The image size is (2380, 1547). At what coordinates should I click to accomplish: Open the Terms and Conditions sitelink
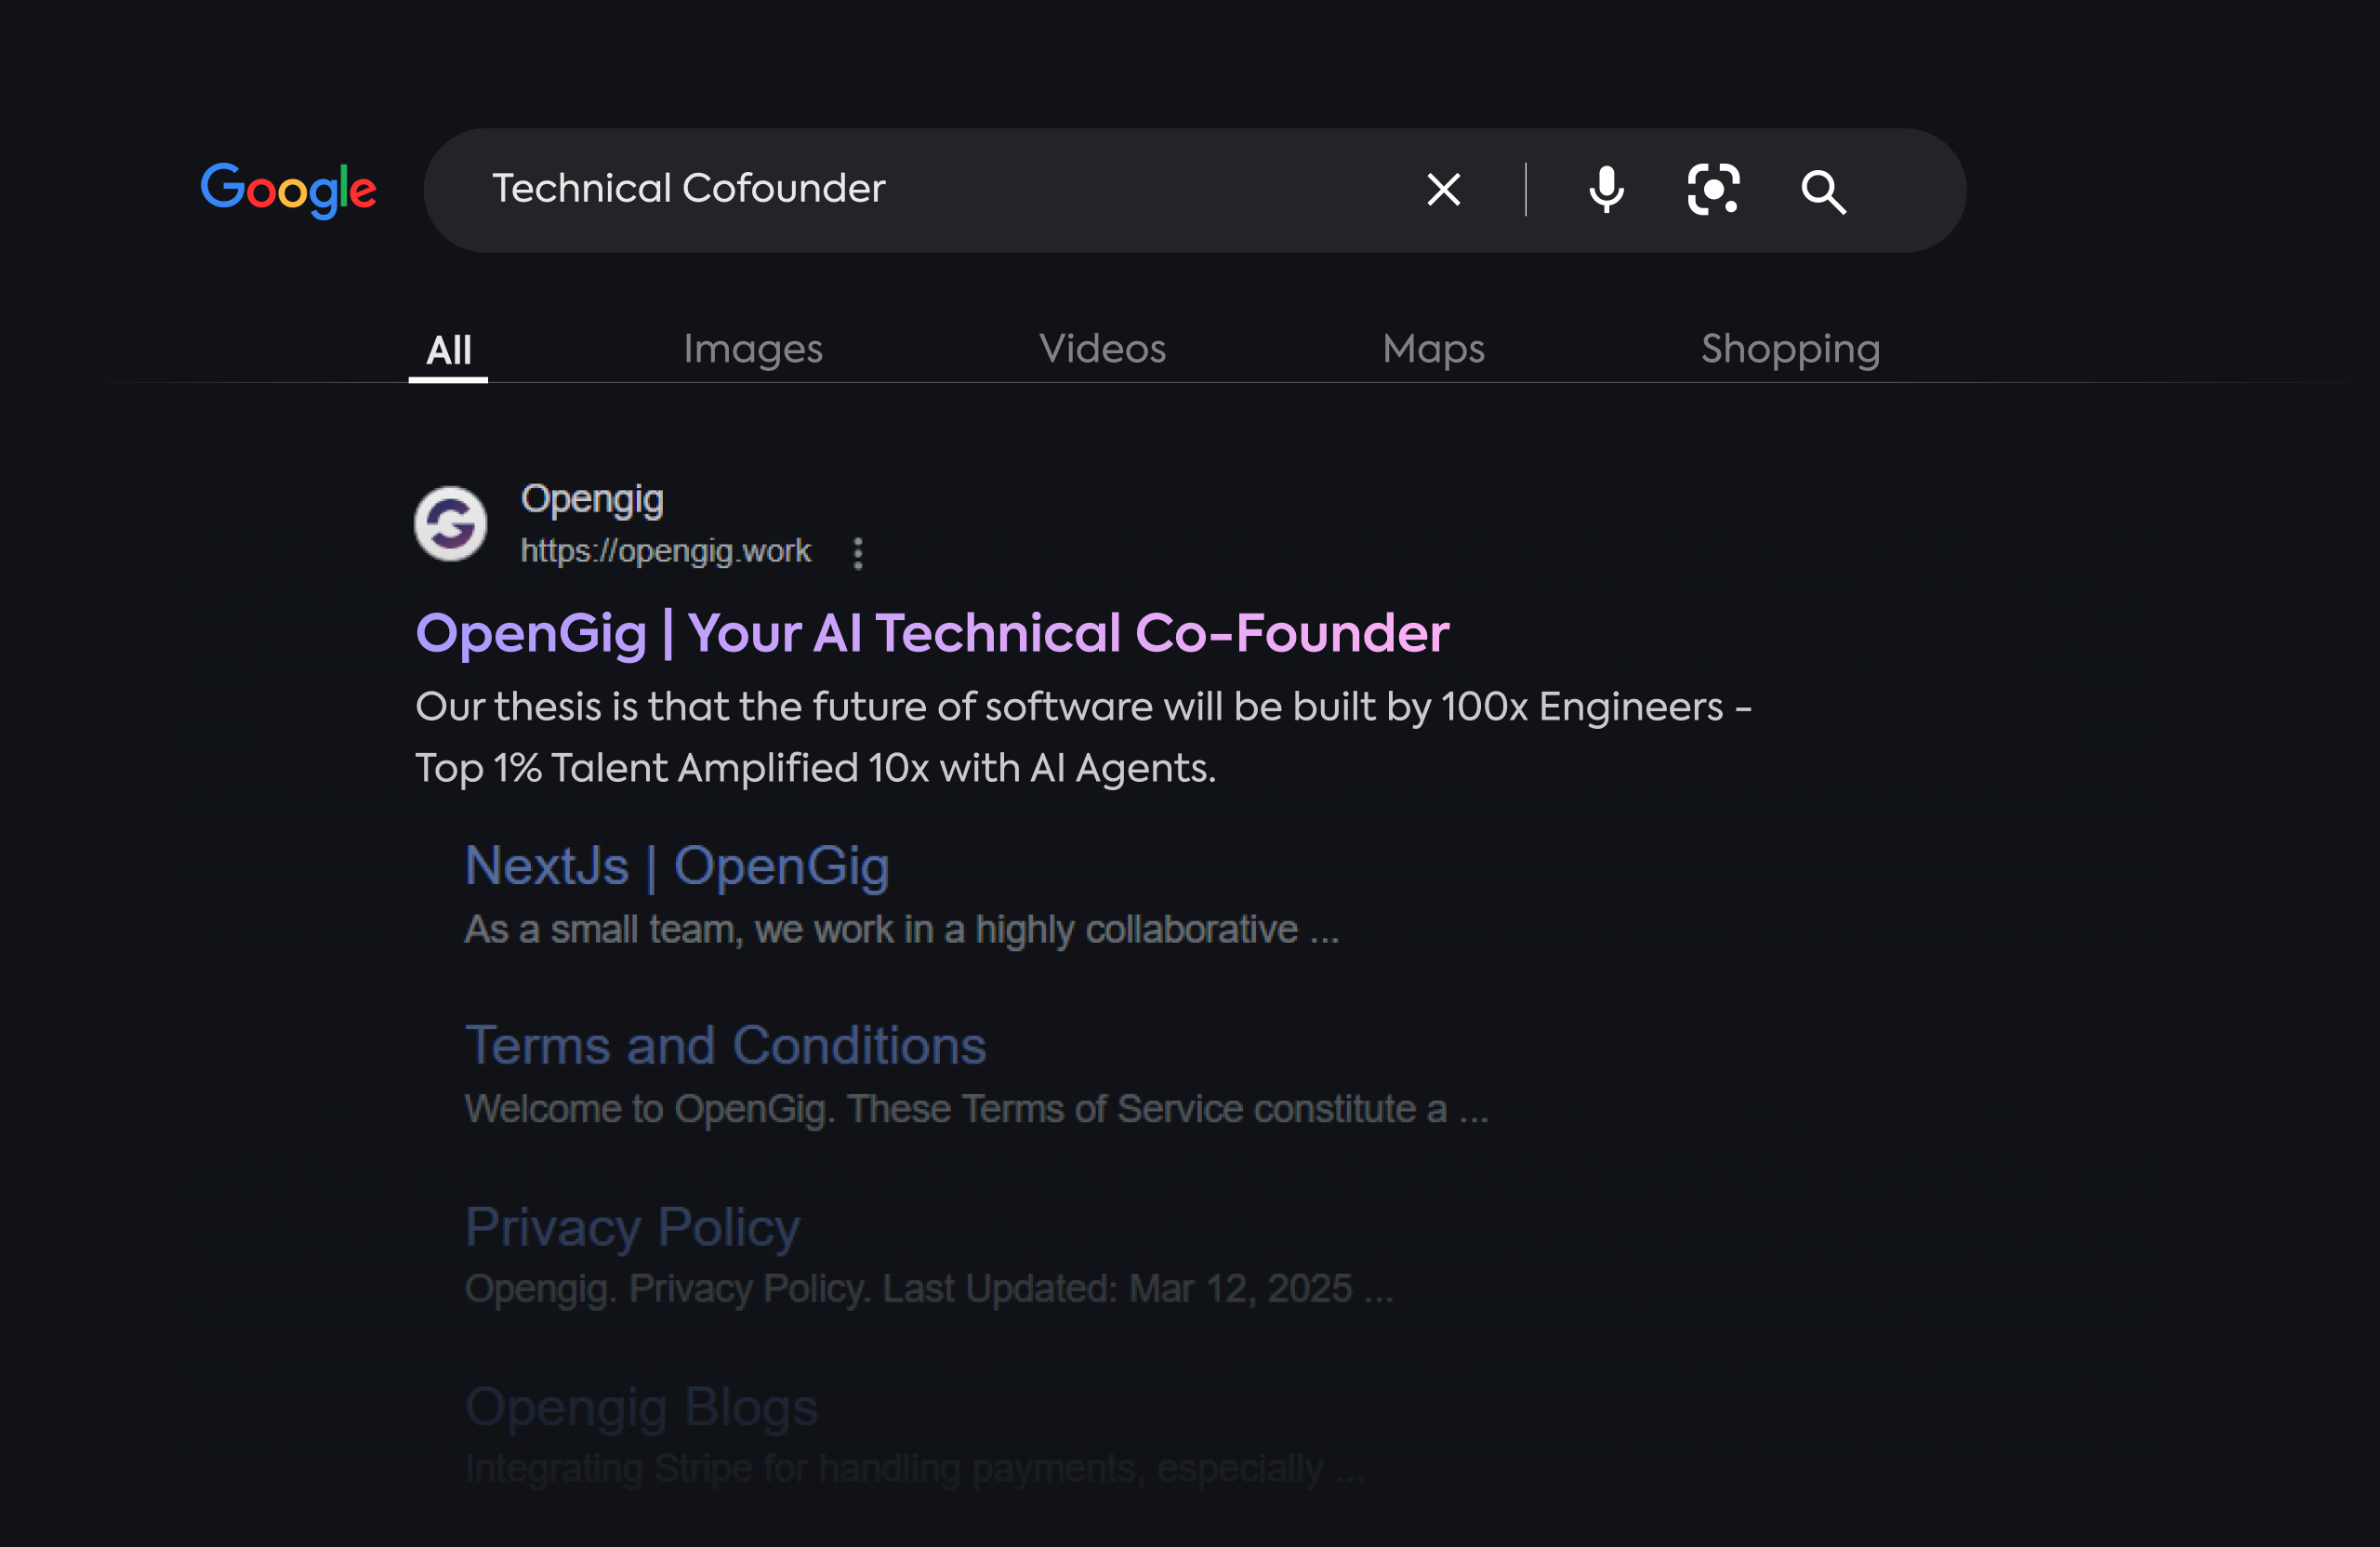[x=725, y=1046]
